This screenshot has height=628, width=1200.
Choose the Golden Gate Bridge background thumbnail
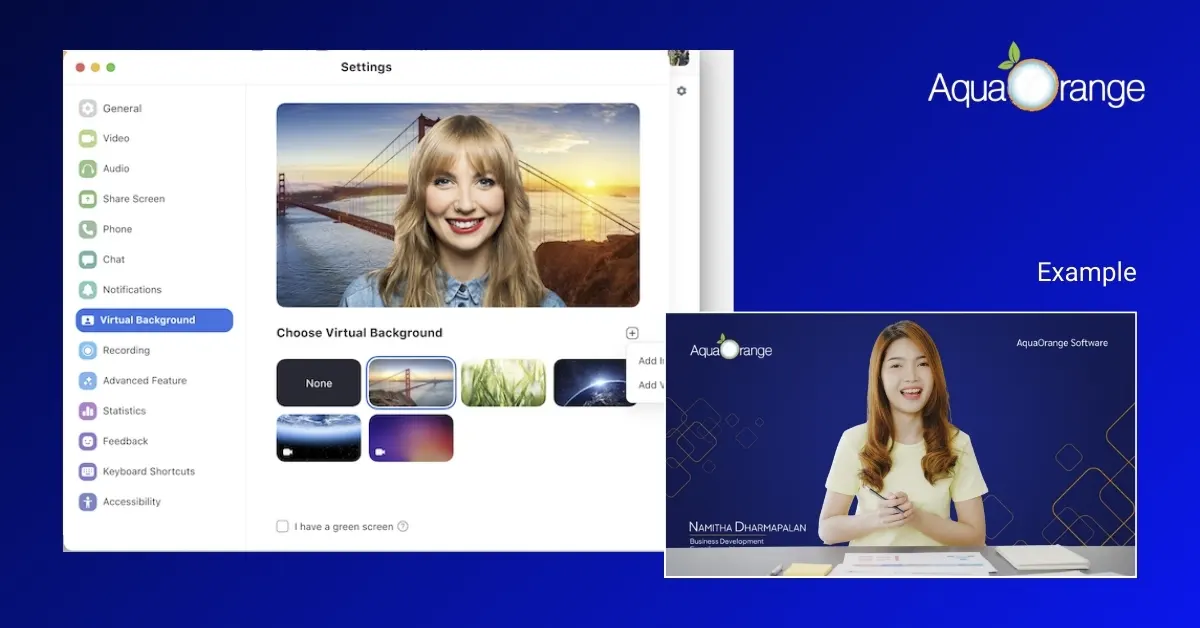(x=411, y=383)
